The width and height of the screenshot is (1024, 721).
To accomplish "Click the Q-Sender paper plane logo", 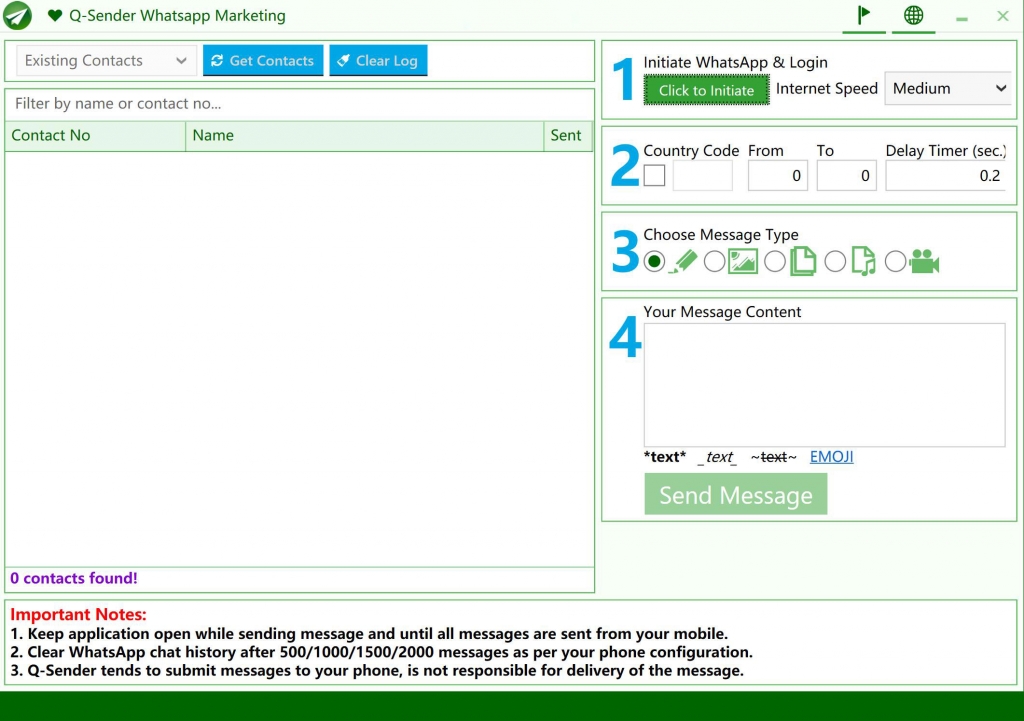I will click(17, 16).
